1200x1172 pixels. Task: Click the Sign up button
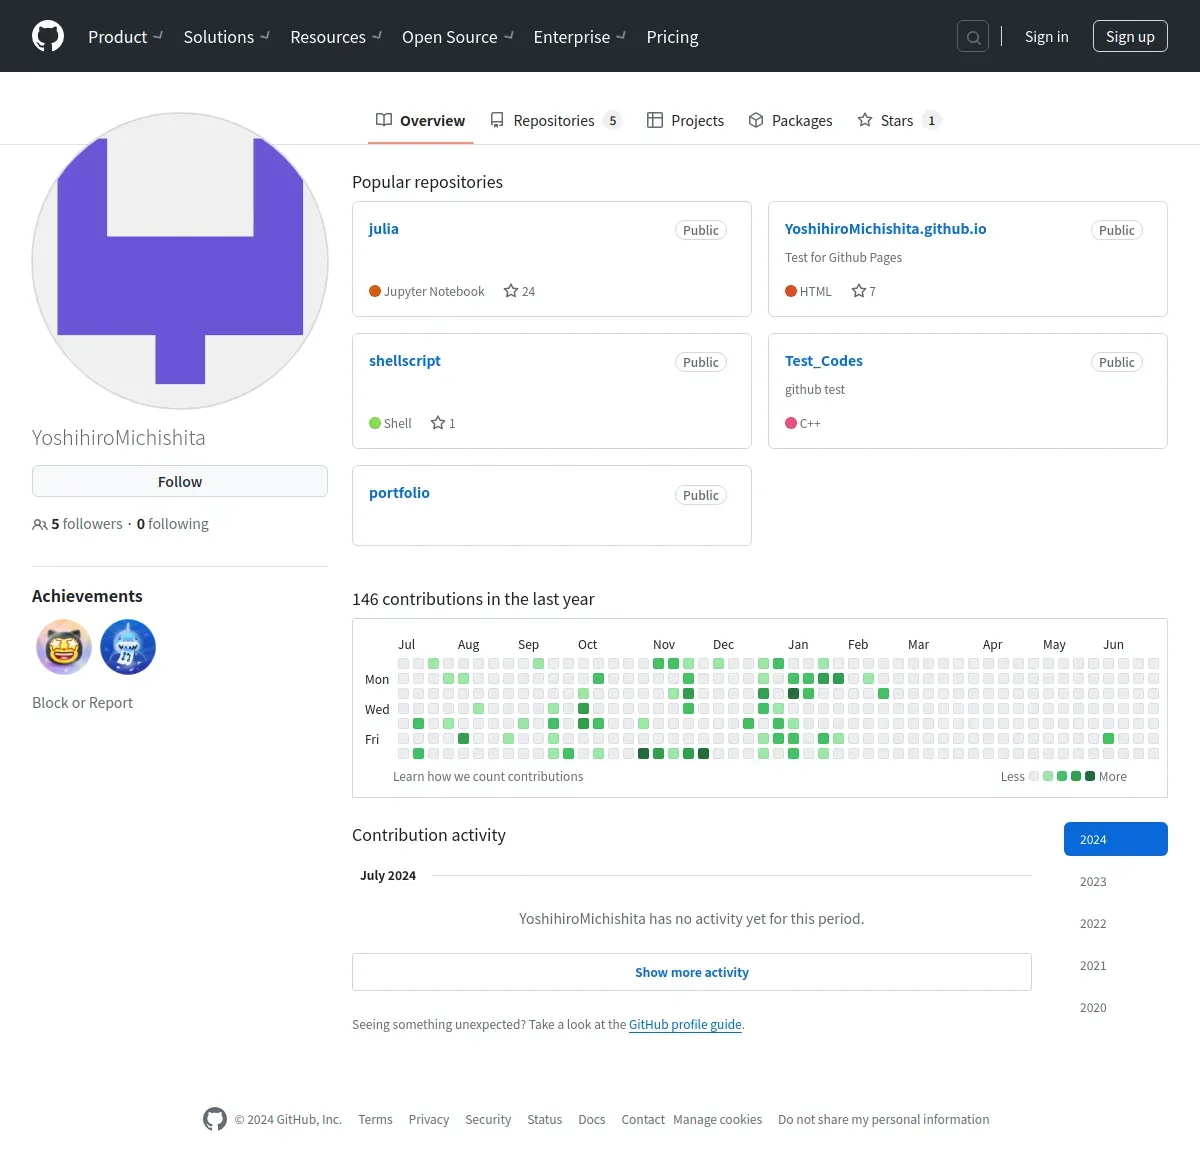point(1130,36)
